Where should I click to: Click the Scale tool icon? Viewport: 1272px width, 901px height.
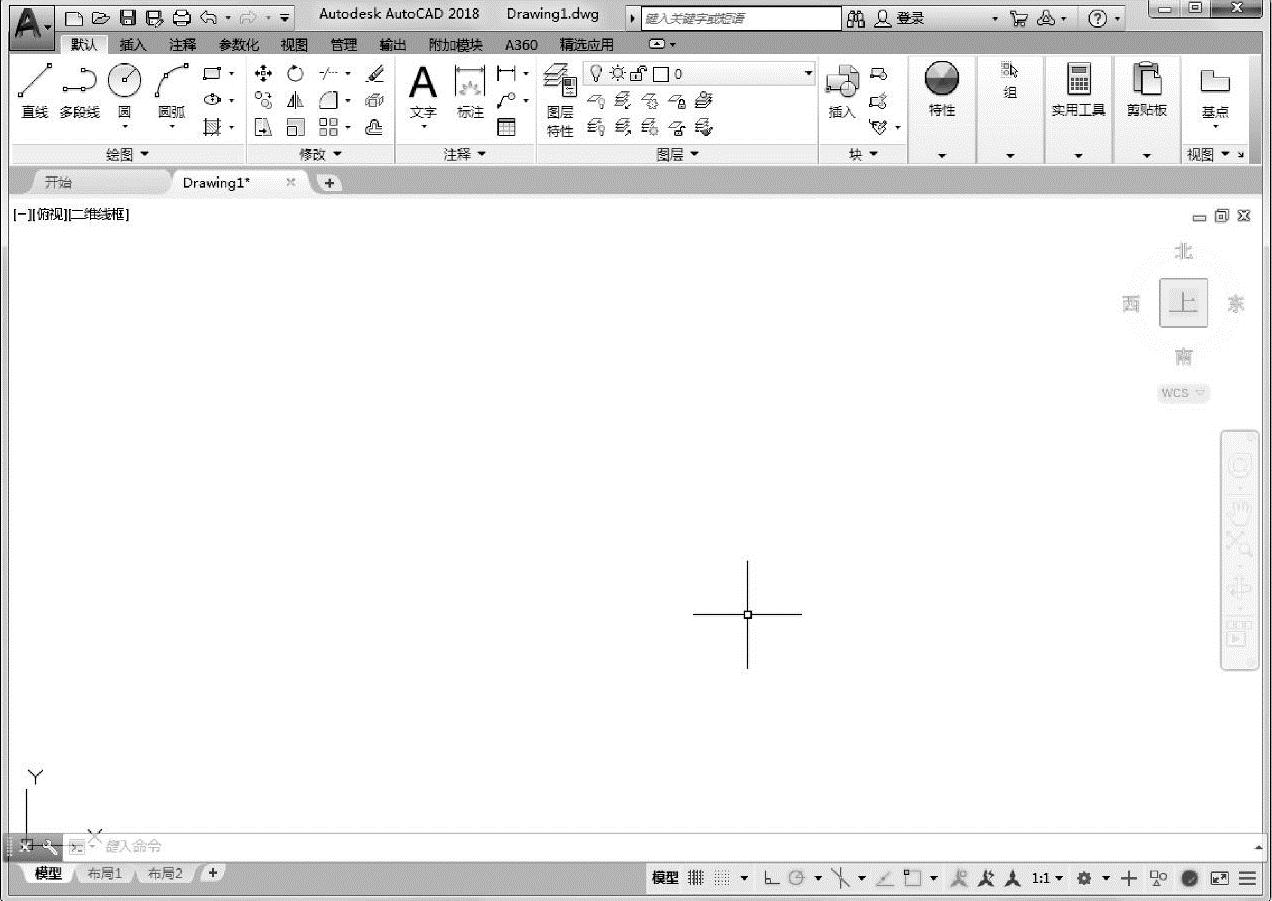click(x=295, y=127)
